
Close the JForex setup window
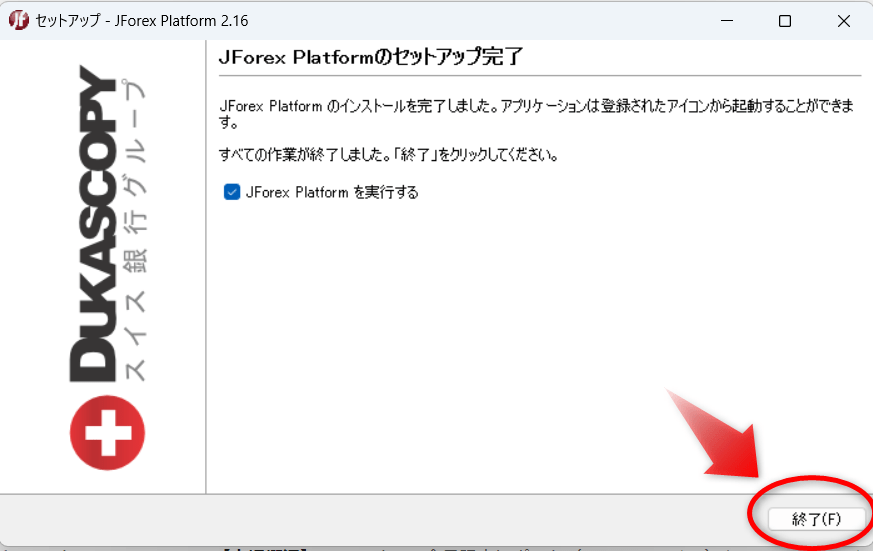pyautogui.click(x=843, y=21)
